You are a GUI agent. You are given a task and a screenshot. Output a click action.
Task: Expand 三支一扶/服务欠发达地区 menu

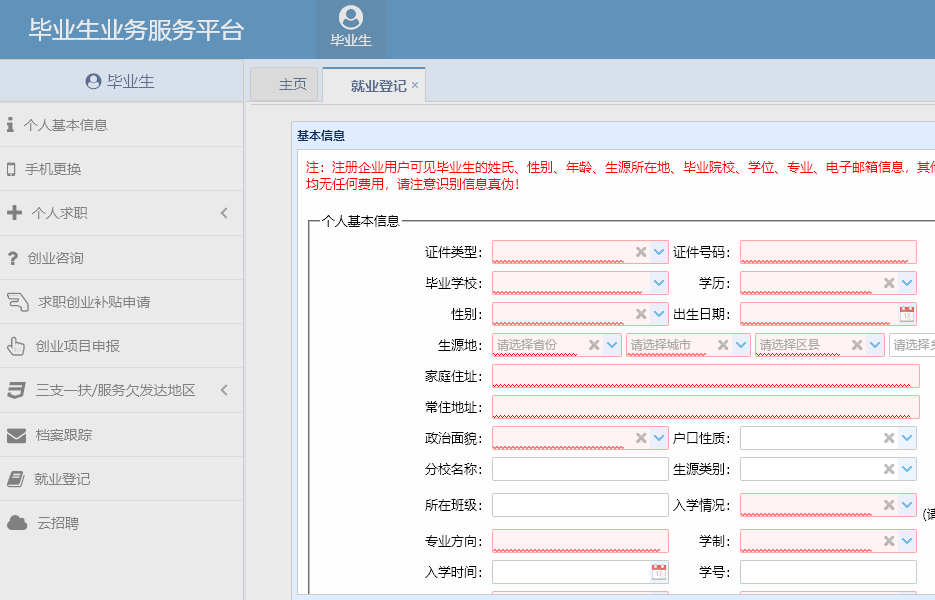pos(115,390)
